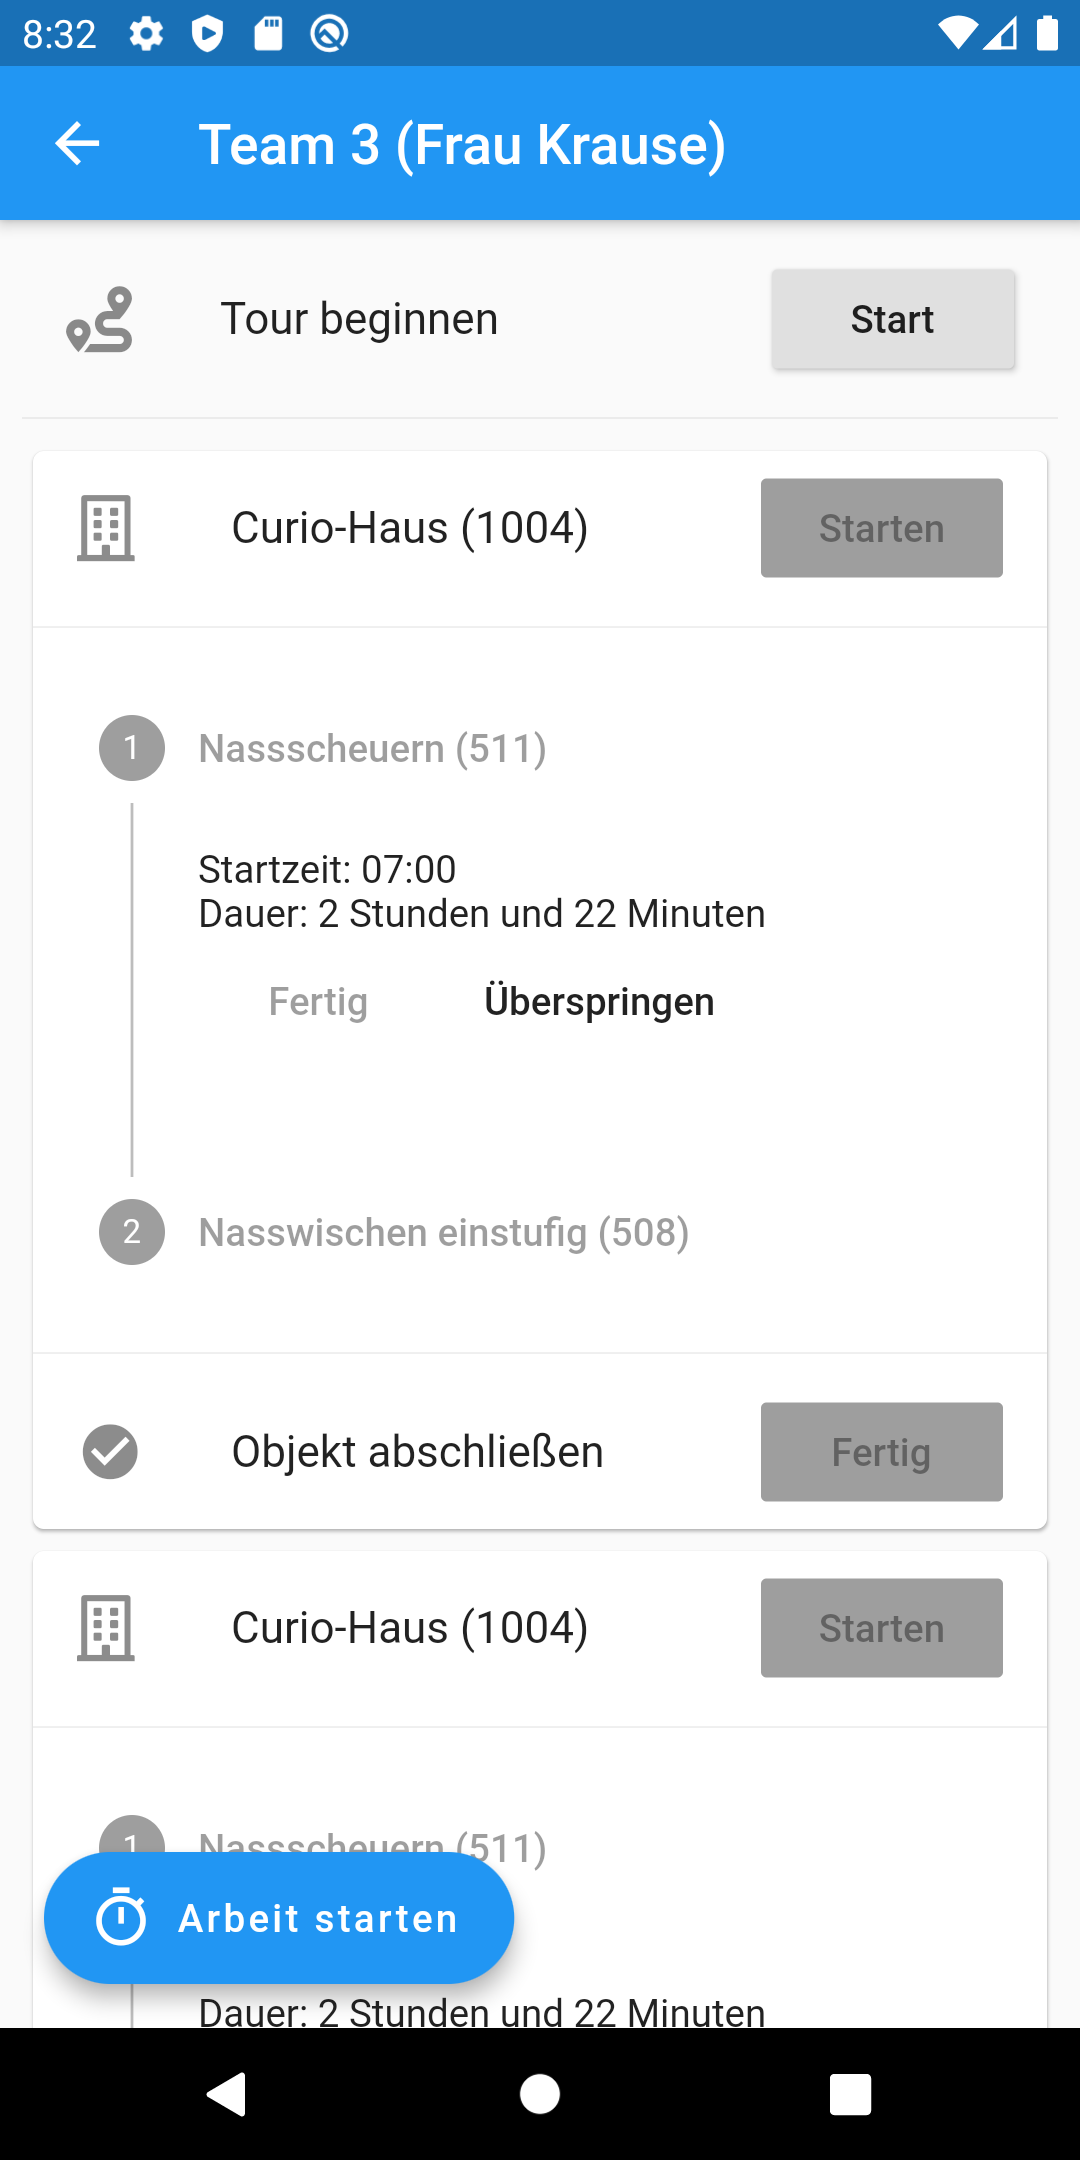Tap the Android home navigation button

[540, 2094]
